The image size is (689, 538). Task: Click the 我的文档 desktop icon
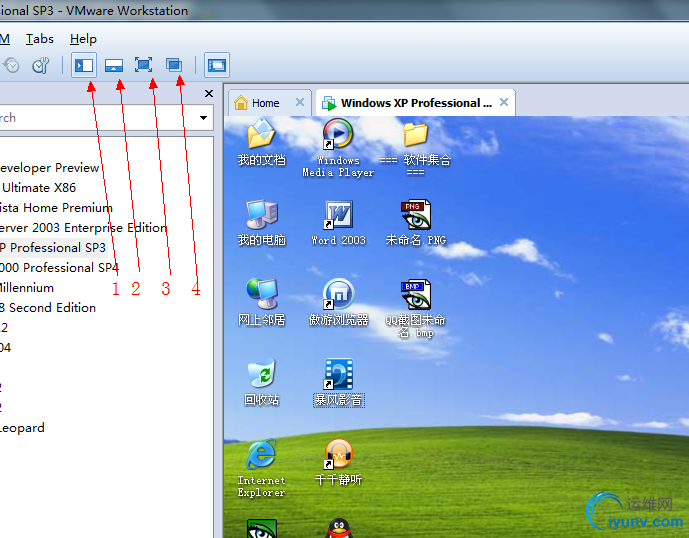[x=261, y=142]
